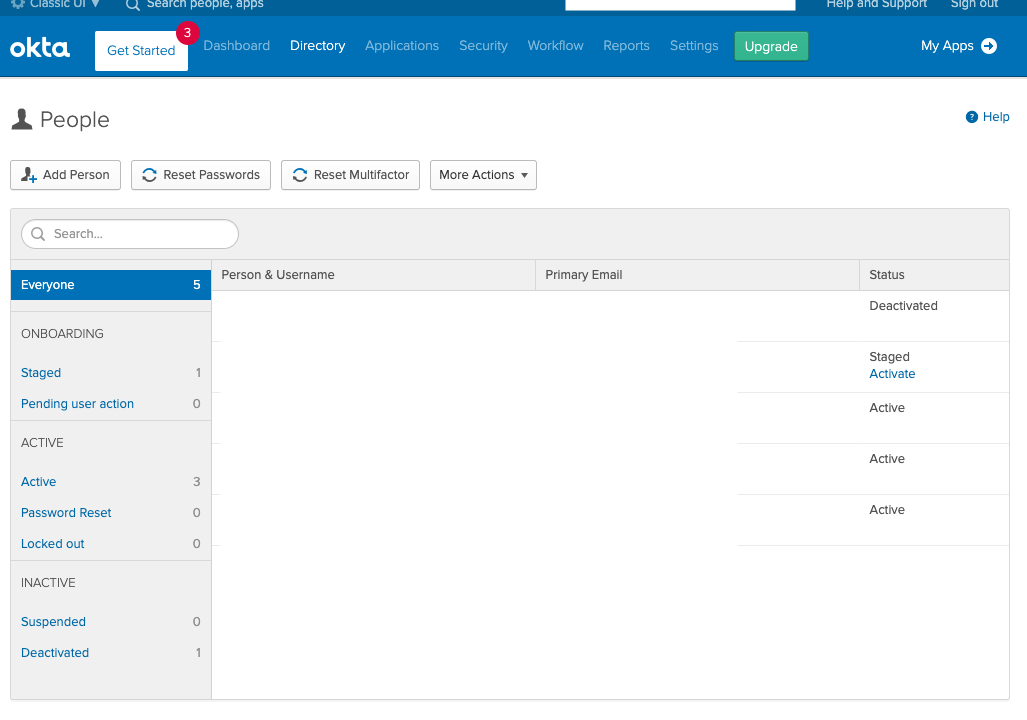This screenshot has width=1027, height=720.
Task: Click the add-person plus icon
Action: pyautogui.click(x=28, y=175)
